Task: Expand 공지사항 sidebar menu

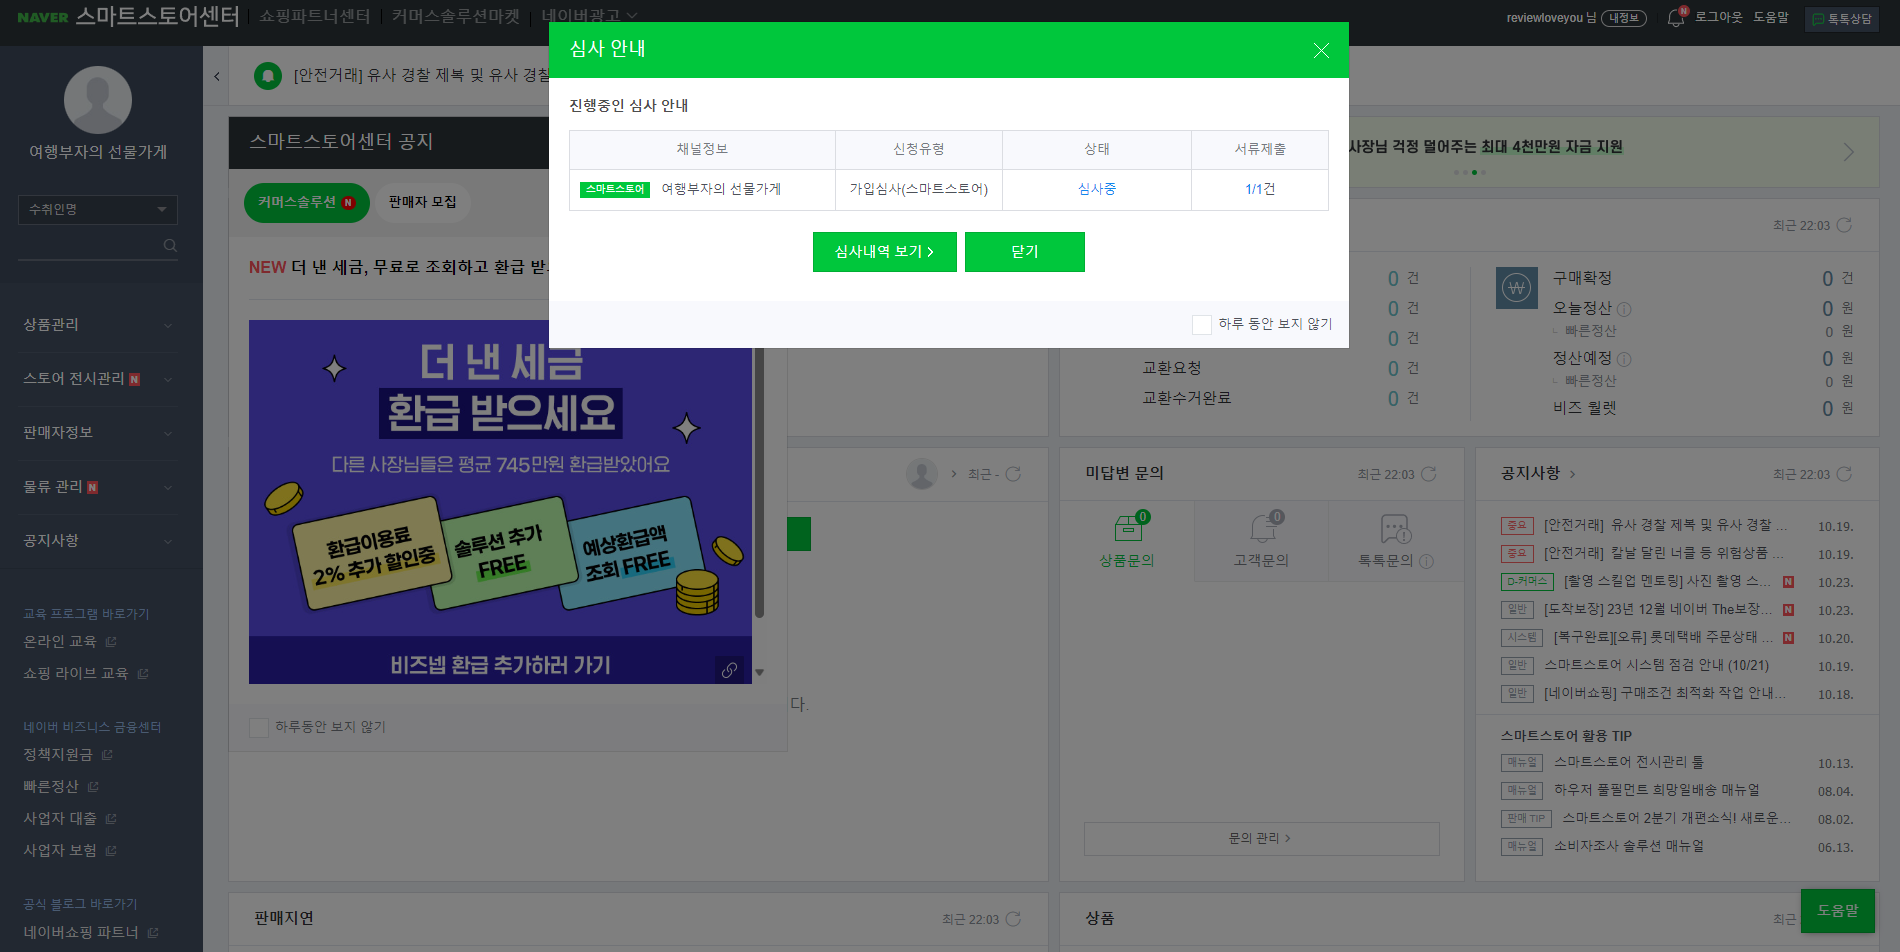Action: (x=98, y=541)
